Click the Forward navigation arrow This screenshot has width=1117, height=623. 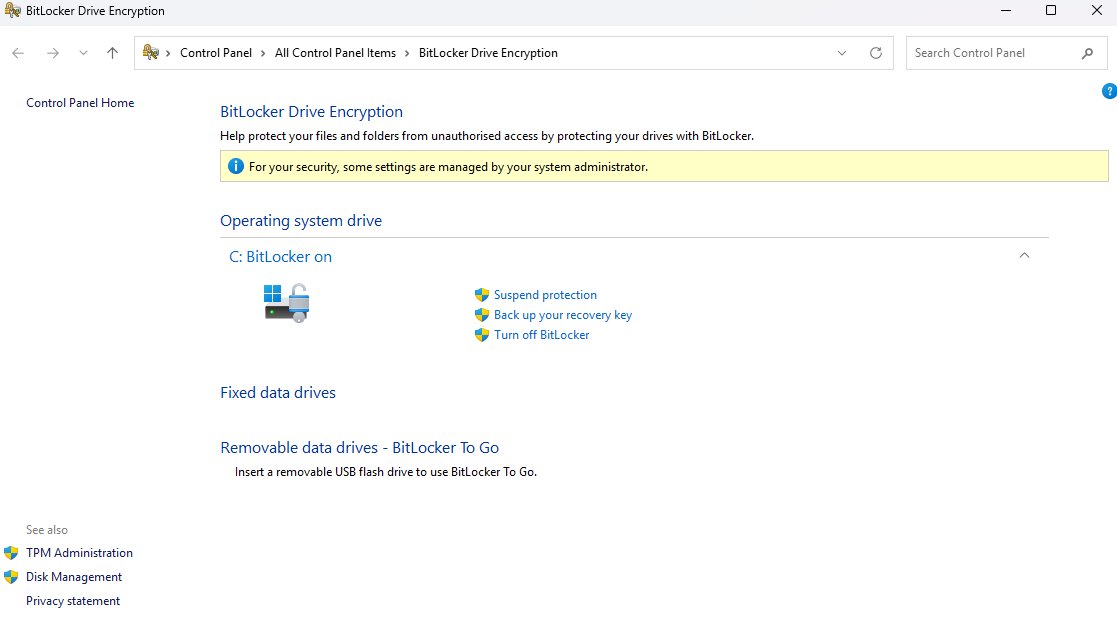(x=53, y=53)
